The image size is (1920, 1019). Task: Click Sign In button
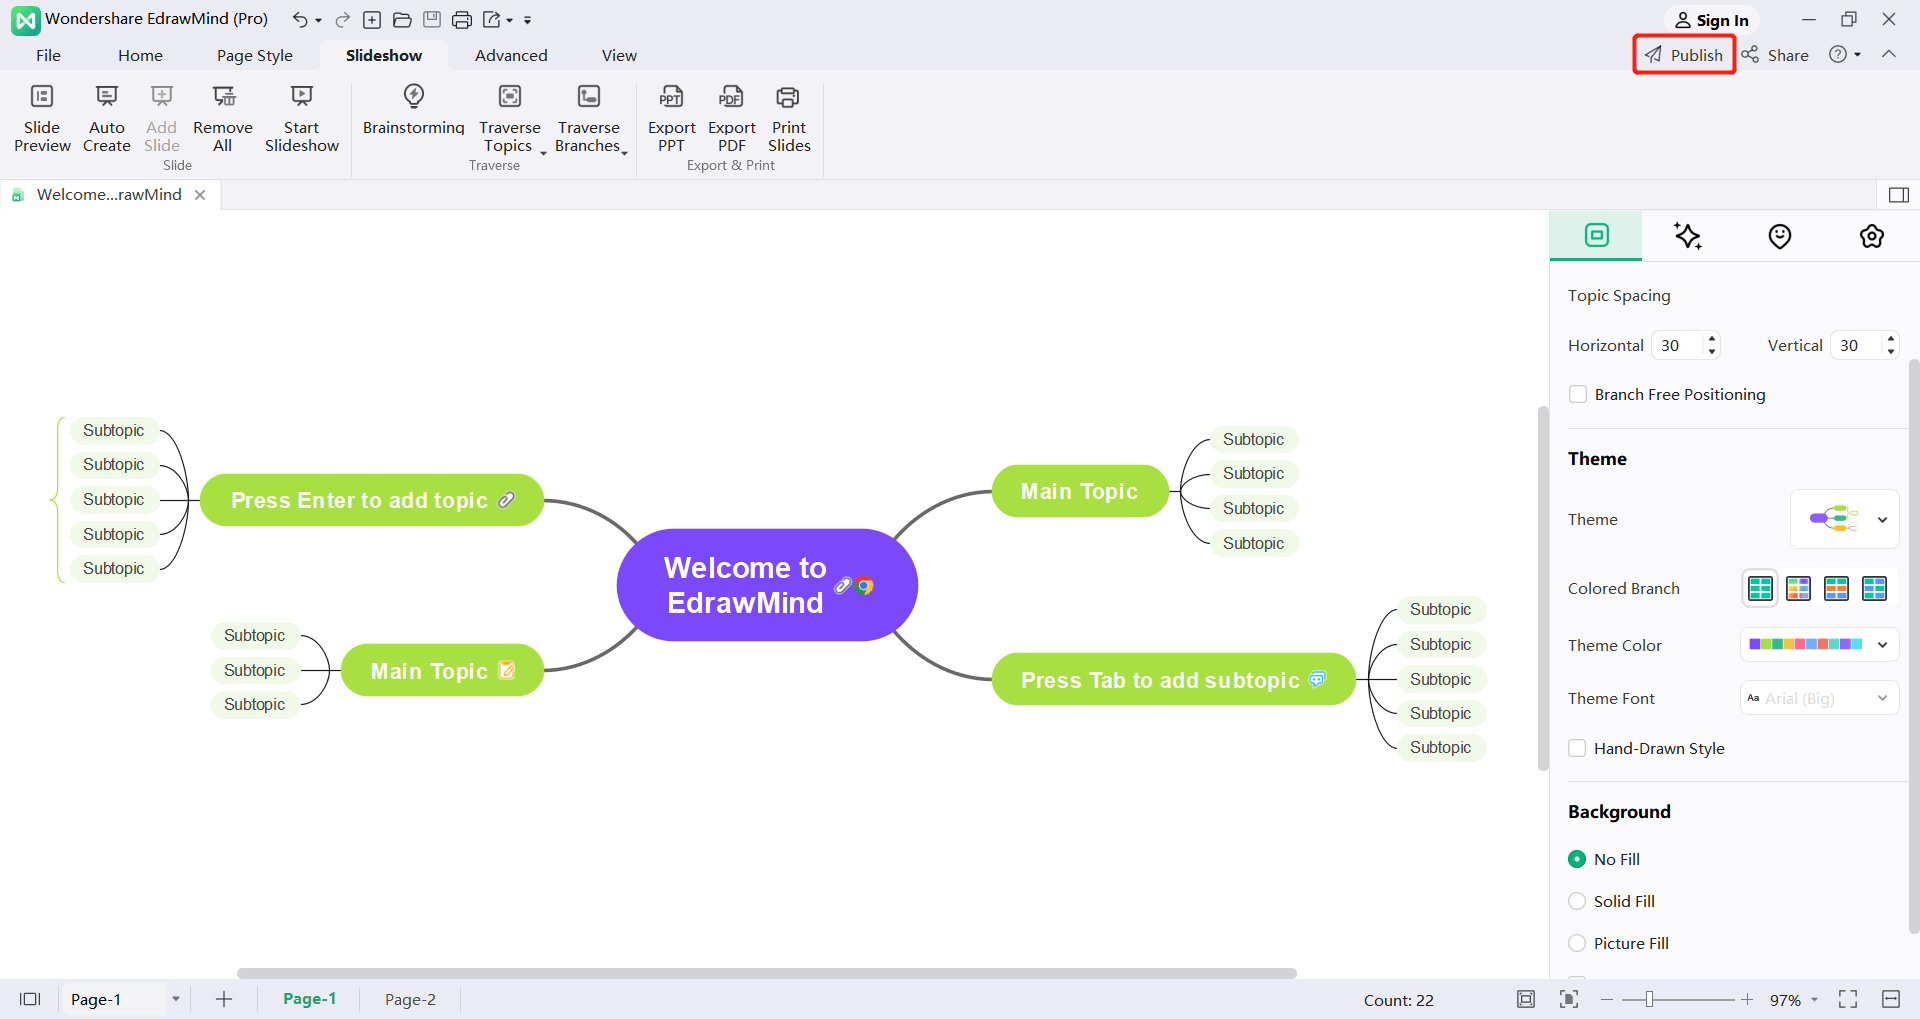1712,20
